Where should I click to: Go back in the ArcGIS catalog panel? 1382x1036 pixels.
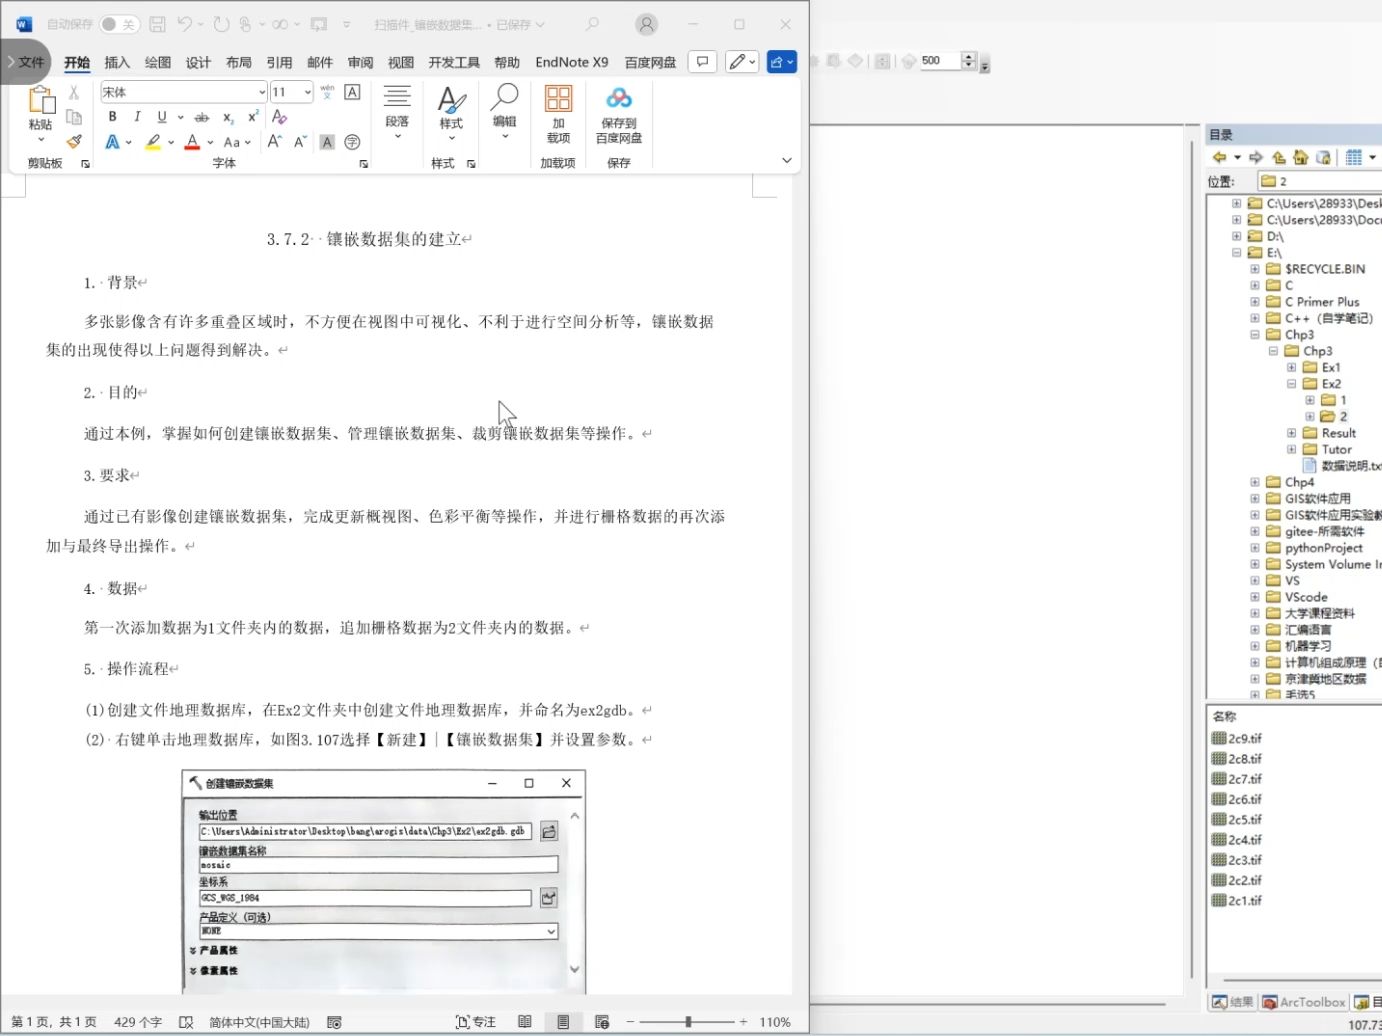coord(1219,157)
